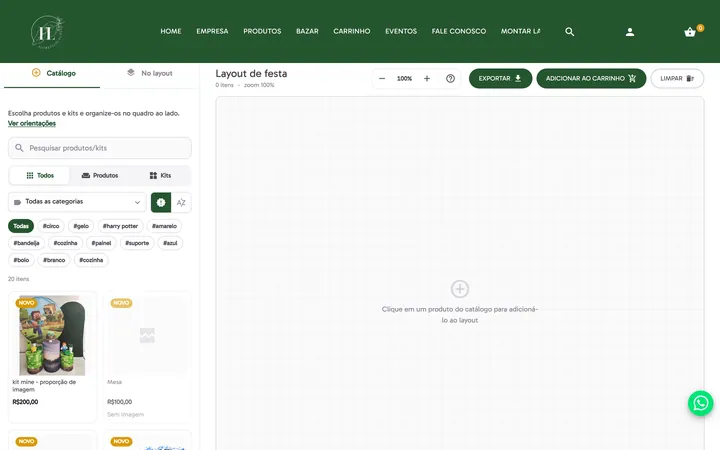The width and height of the screenshot is (720, 450).
Task: Go to HOME in navigation
Action: click(x=171, y=31)
